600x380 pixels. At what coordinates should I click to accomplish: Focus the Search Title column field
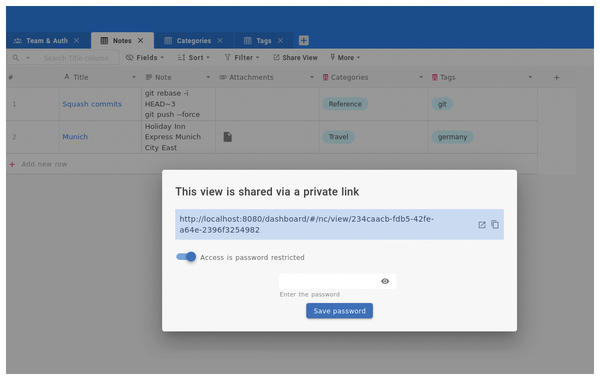point(77,58)
